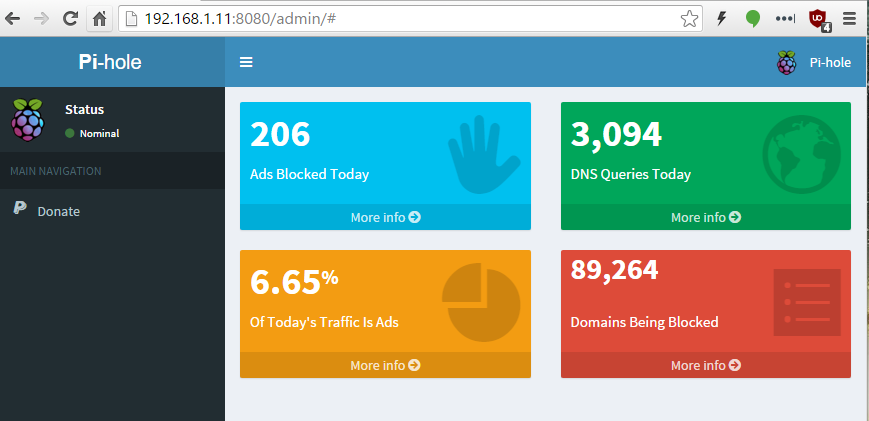This screenshot has width=869, height=421.
Task: Open the Donate sidebar menu item
Action: pos(113,212)
